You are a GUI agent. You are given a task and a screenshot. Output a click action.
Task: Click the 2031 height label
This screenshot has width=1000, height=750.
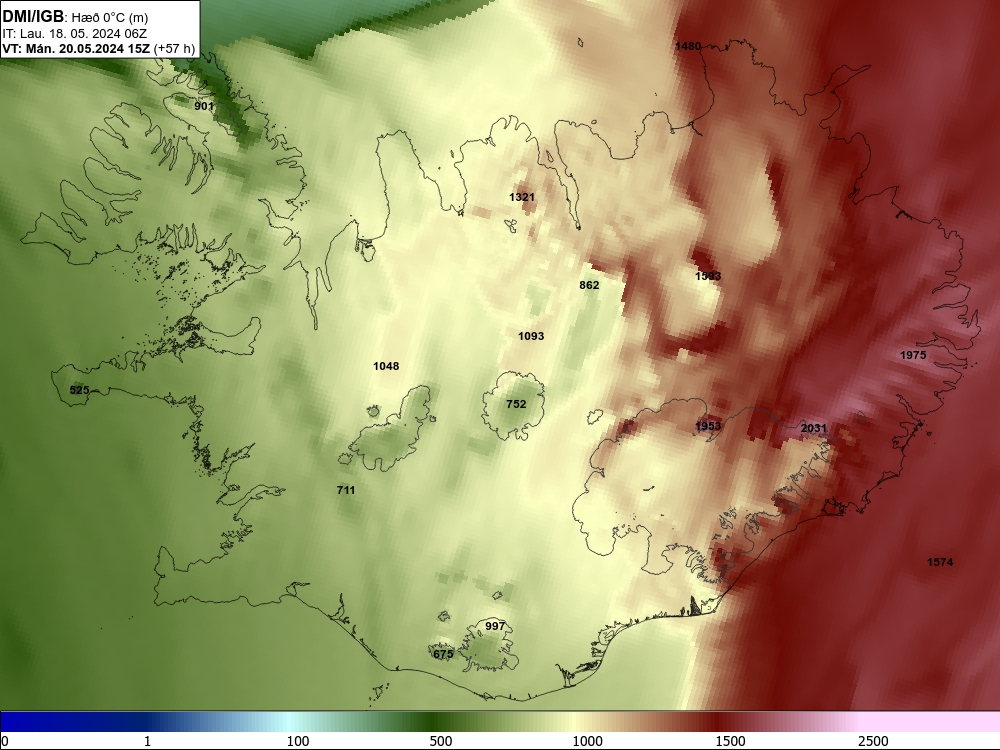tap(814, 429)
